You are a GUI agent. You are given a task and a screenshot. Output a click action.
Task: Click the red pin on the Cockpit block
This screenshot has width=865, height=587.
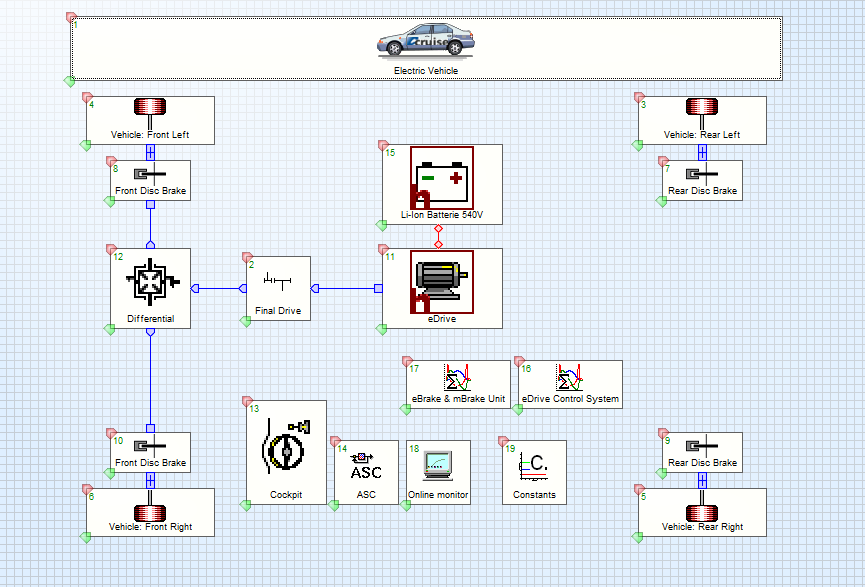(247, 401)
